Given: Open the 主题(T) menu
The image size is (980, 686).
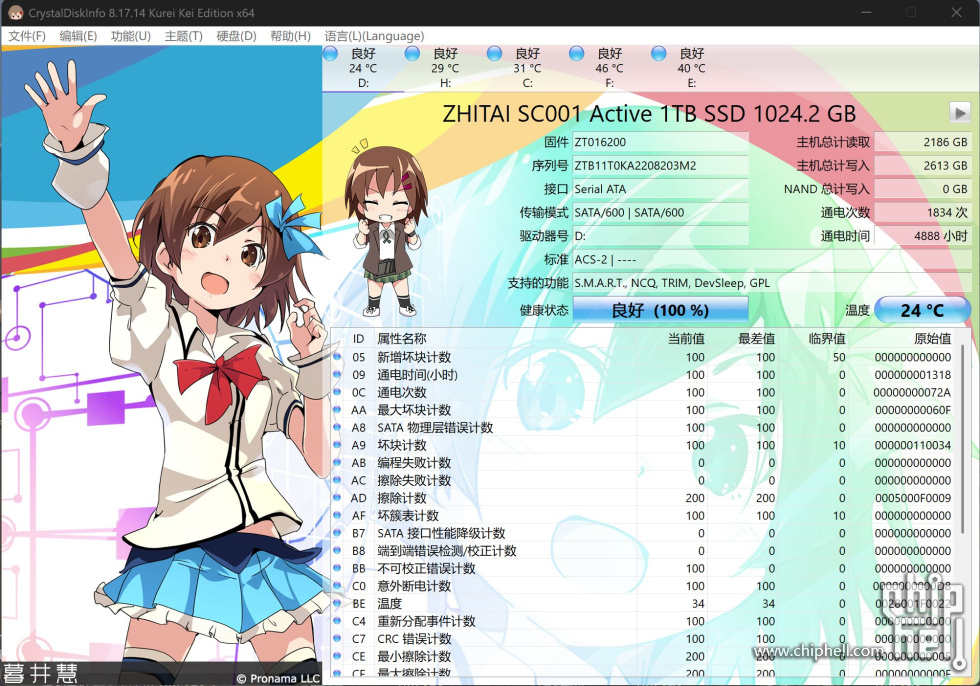Looking at the screenshot, I should (x=182, y=35).
